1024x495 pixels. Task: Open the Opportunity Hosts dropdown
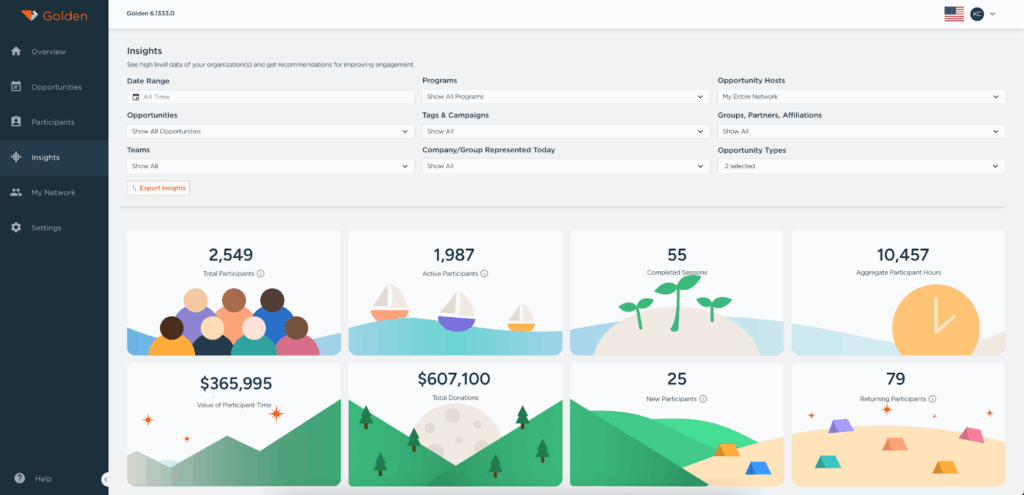tap(861, 97)
